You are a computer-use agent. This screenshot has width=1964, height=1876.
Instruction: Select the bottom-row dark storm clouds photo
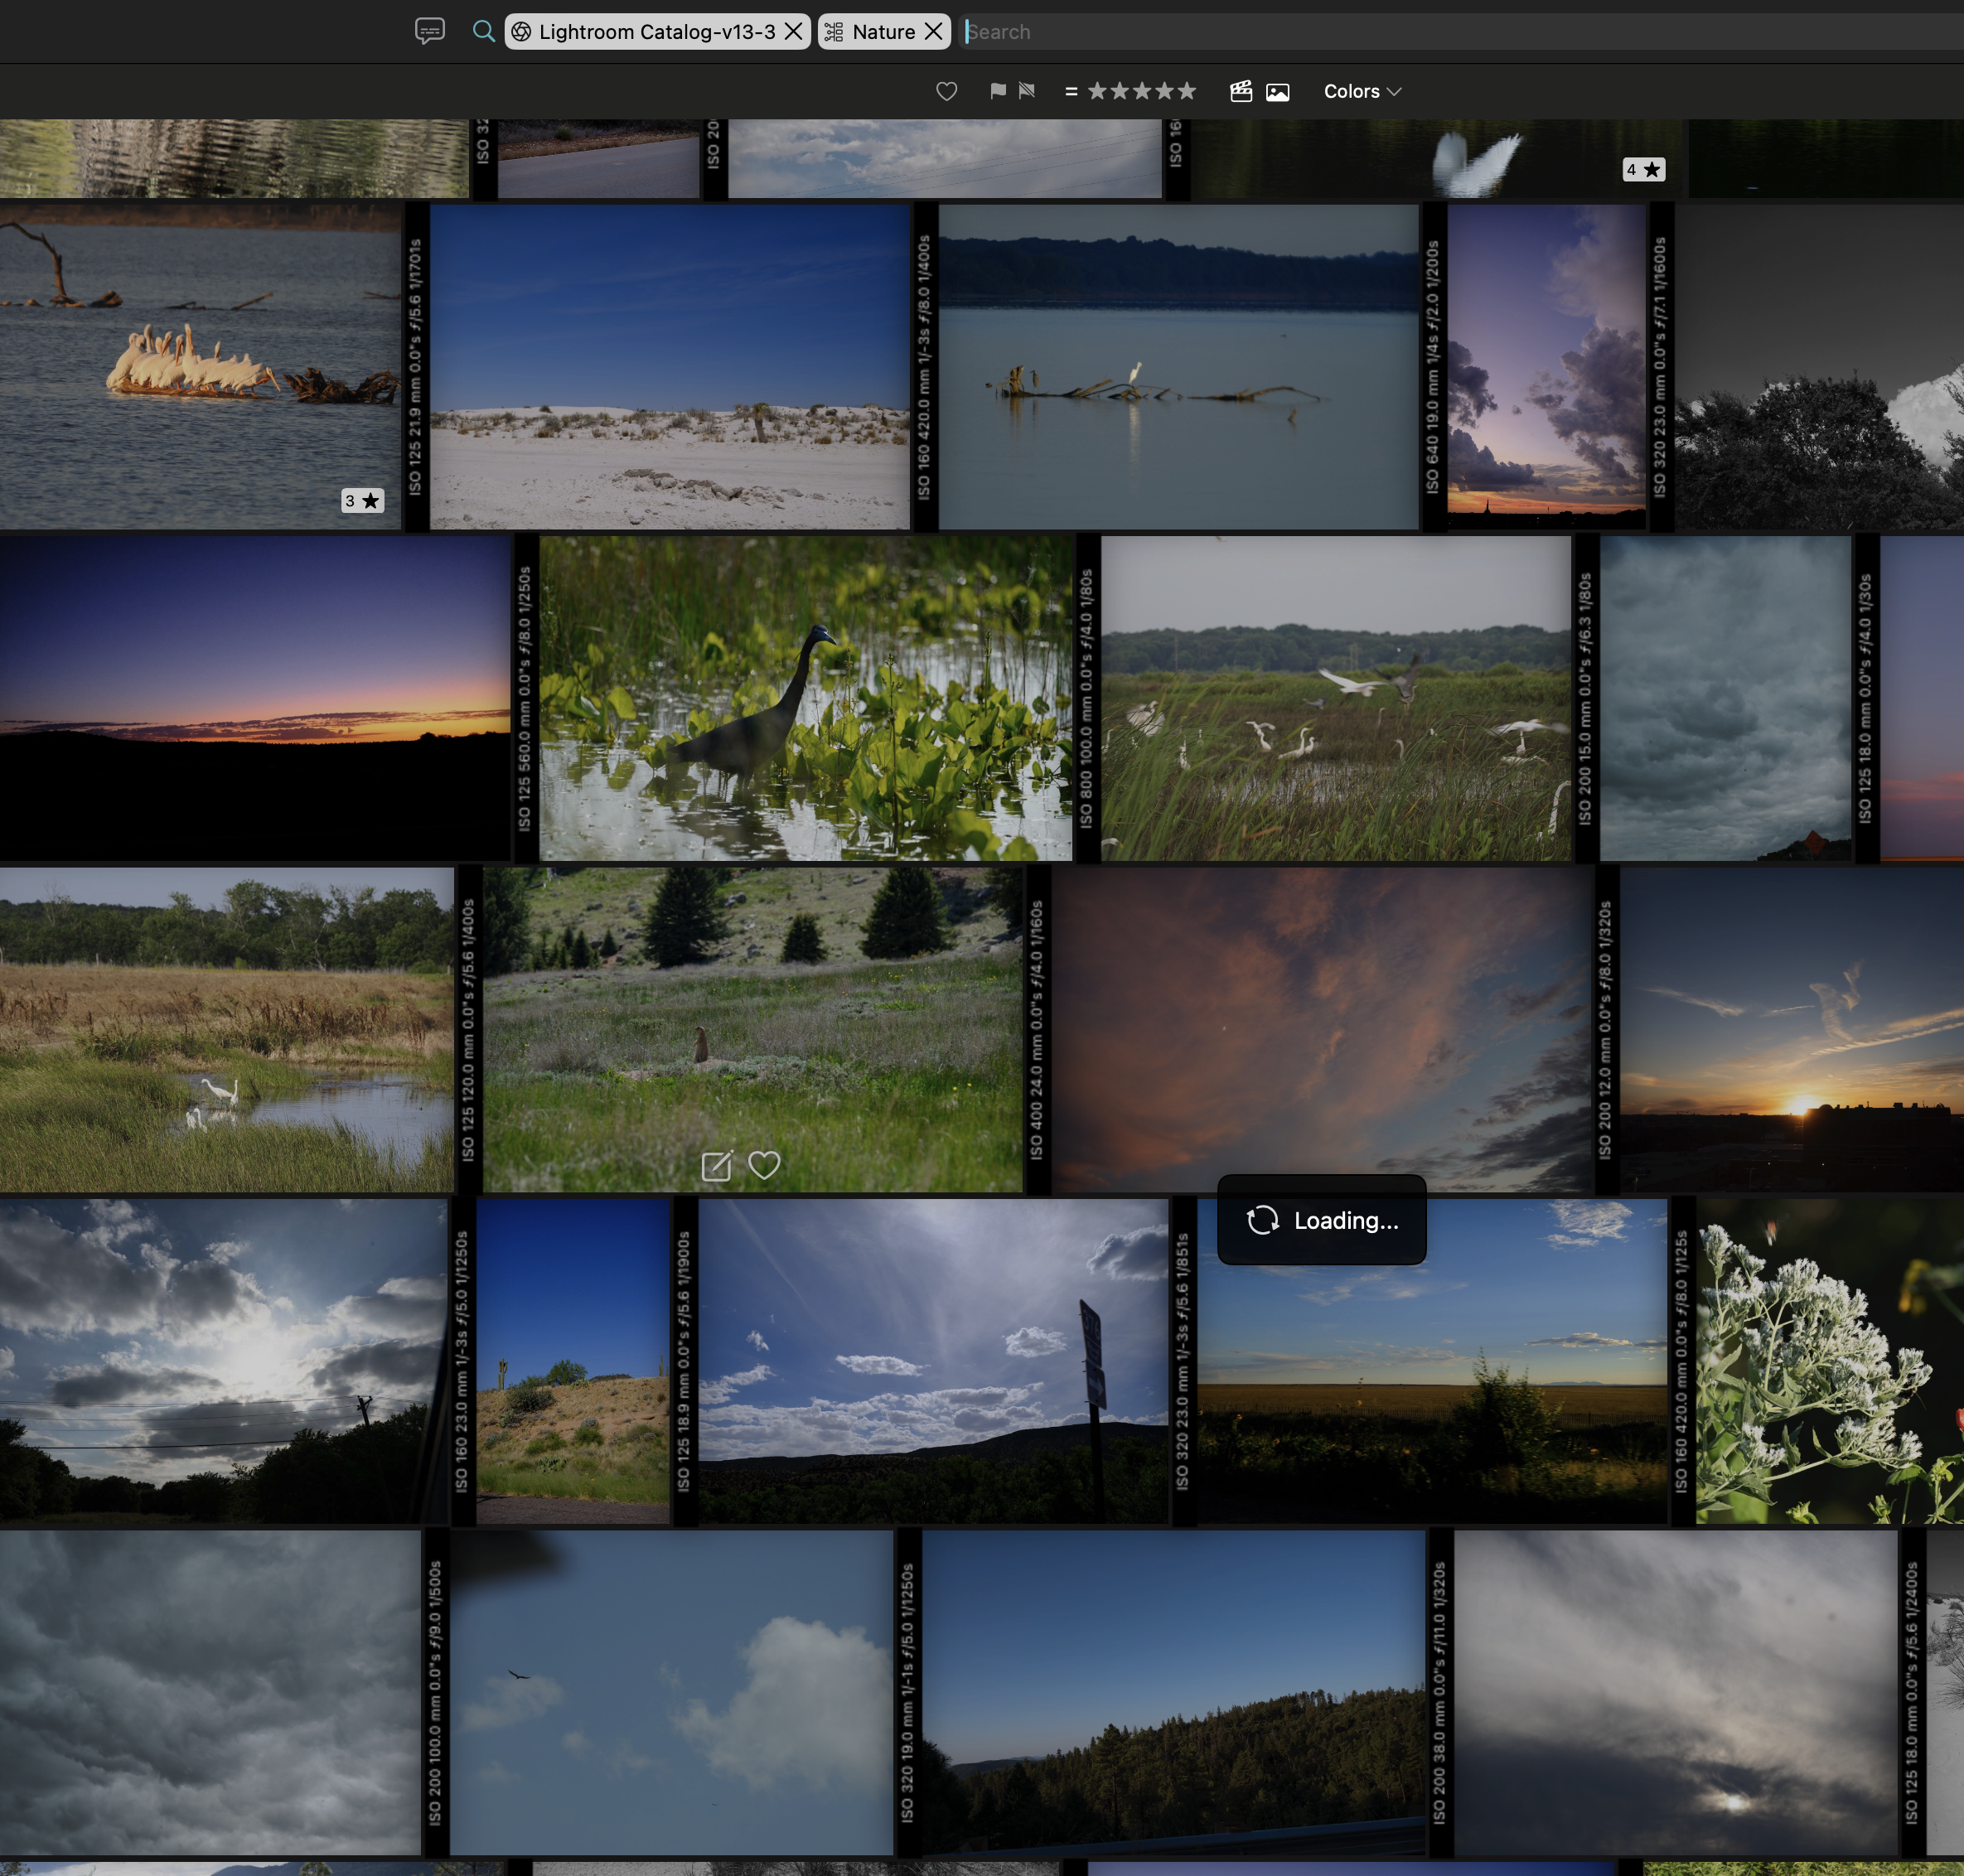pos(210,1692)
